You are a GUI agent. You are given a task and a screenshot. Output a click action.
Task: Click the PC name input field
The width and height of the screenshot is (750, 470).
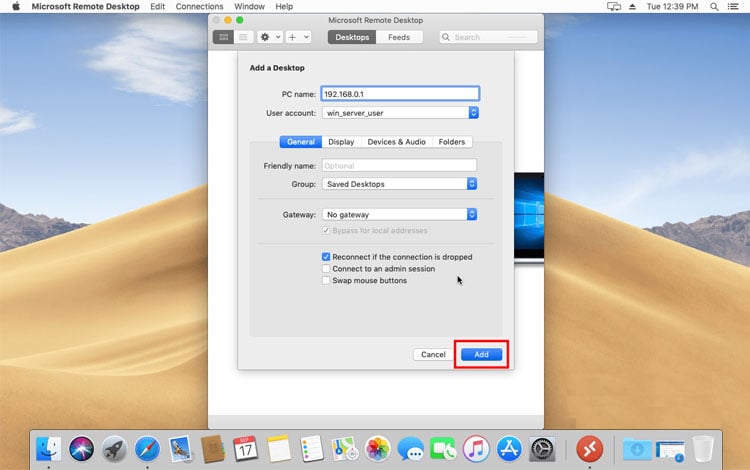(x=400, y=94)
